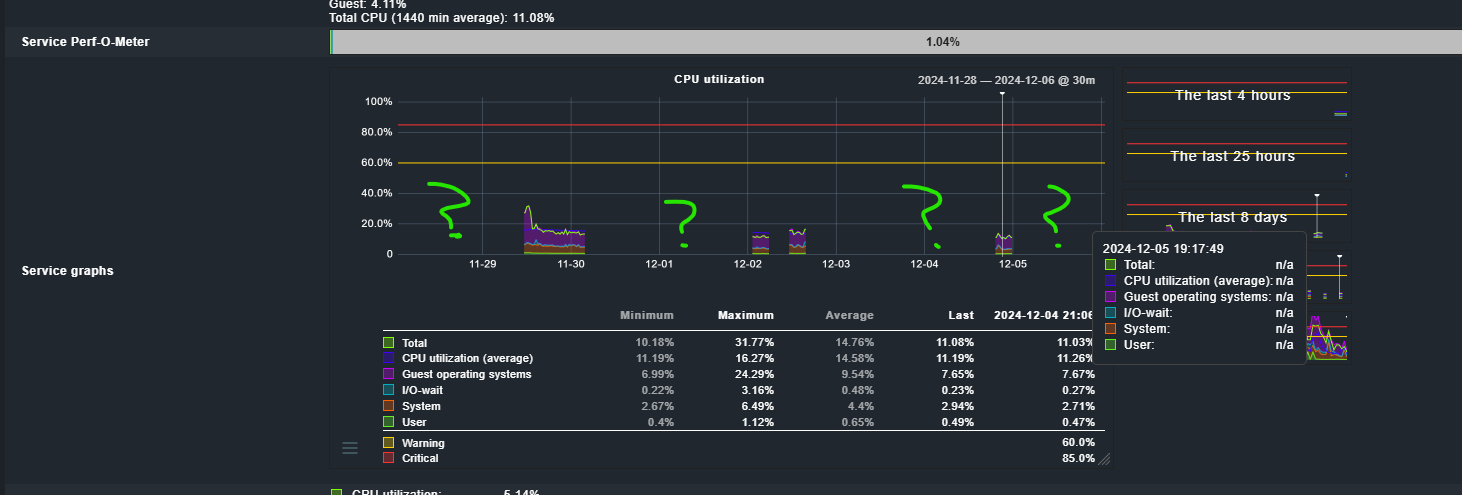The image size is (1462, 495).
Task: Select the Critical red legend swatch
Action: point(388,458)
